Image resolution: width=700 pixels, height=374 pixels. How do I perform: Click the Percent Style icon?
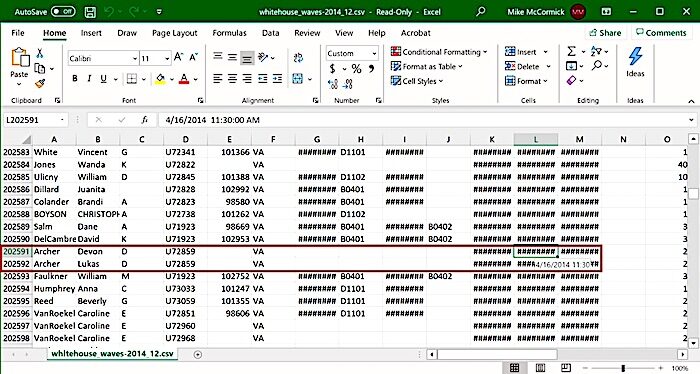click(x=356, y=69)
